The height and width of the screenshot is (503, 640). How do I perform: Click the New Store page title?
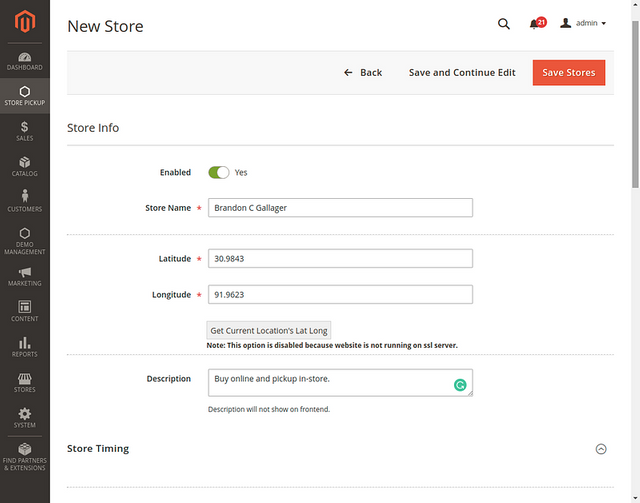[105, 27]
